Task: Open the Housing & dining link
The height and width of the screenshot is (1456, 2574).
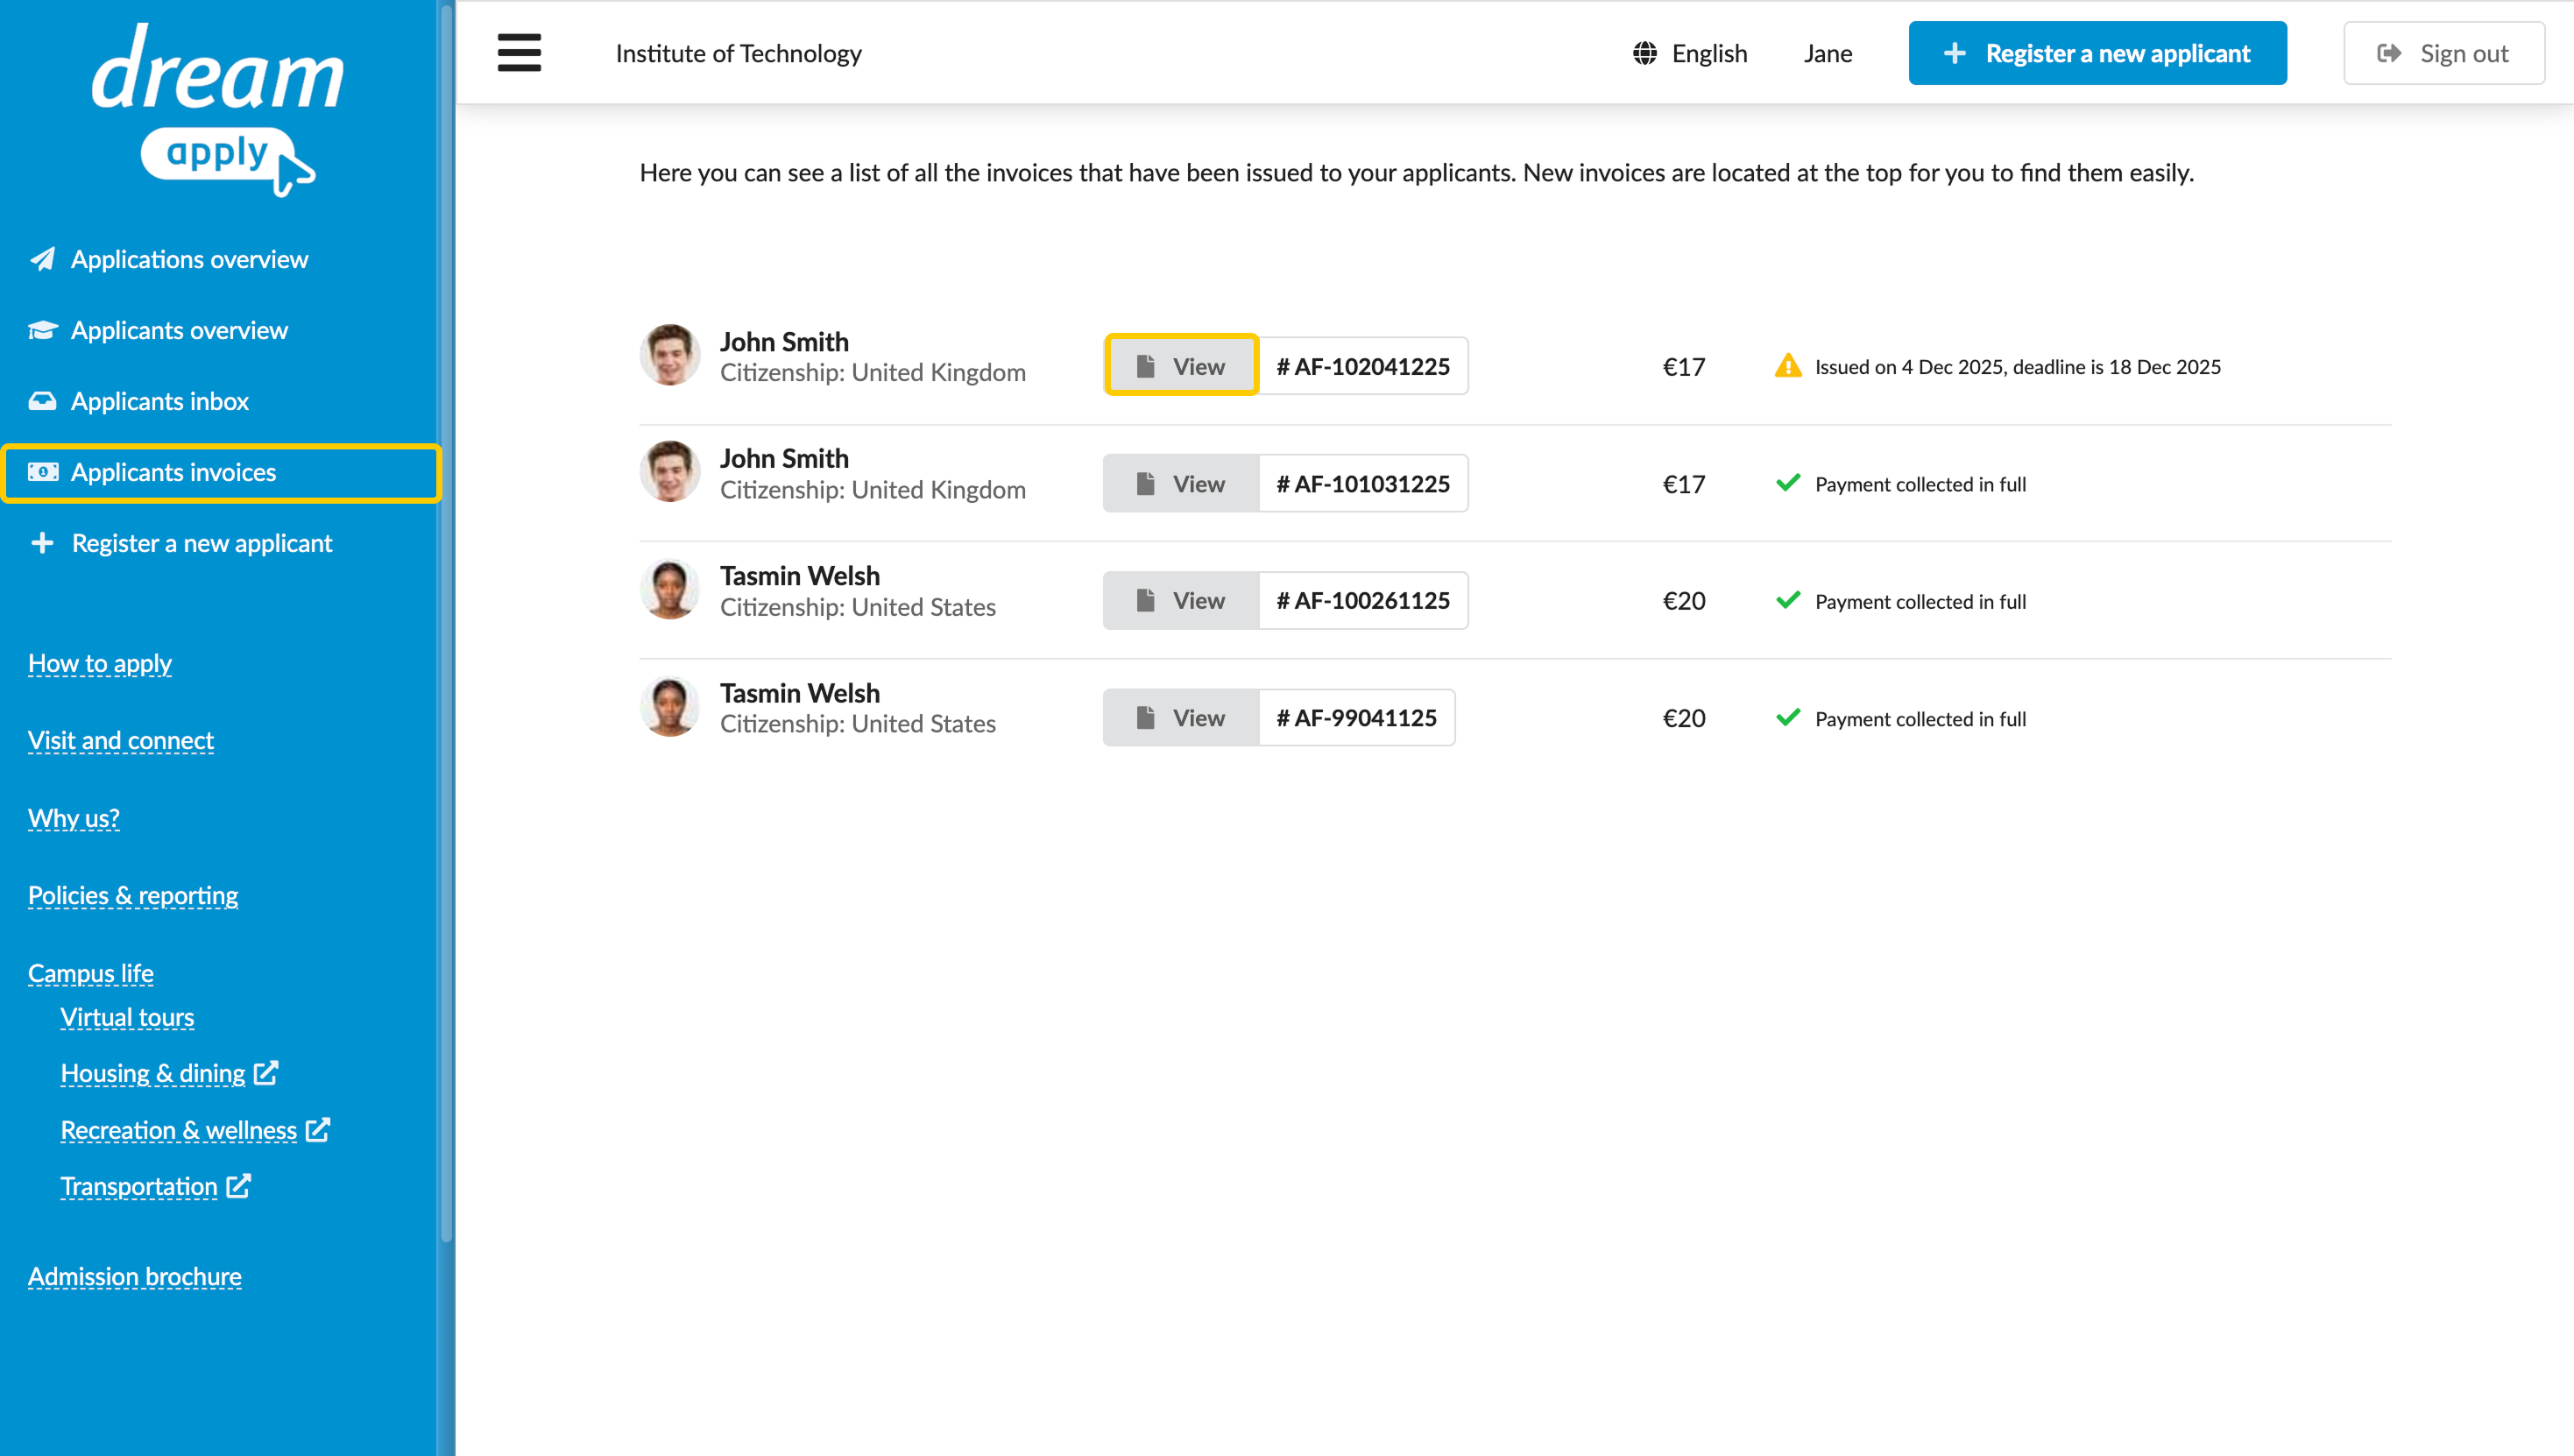Action: coord(153,1073)
